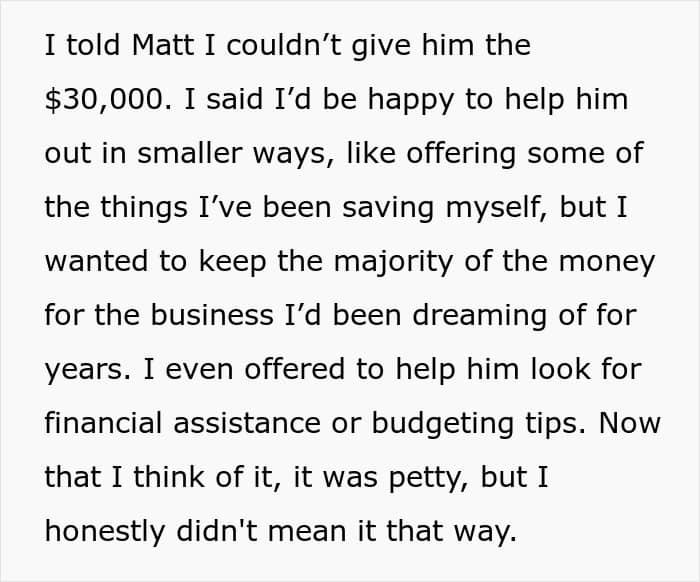
Task: Click the "$30,000" amount
Action: coord(101,99)
